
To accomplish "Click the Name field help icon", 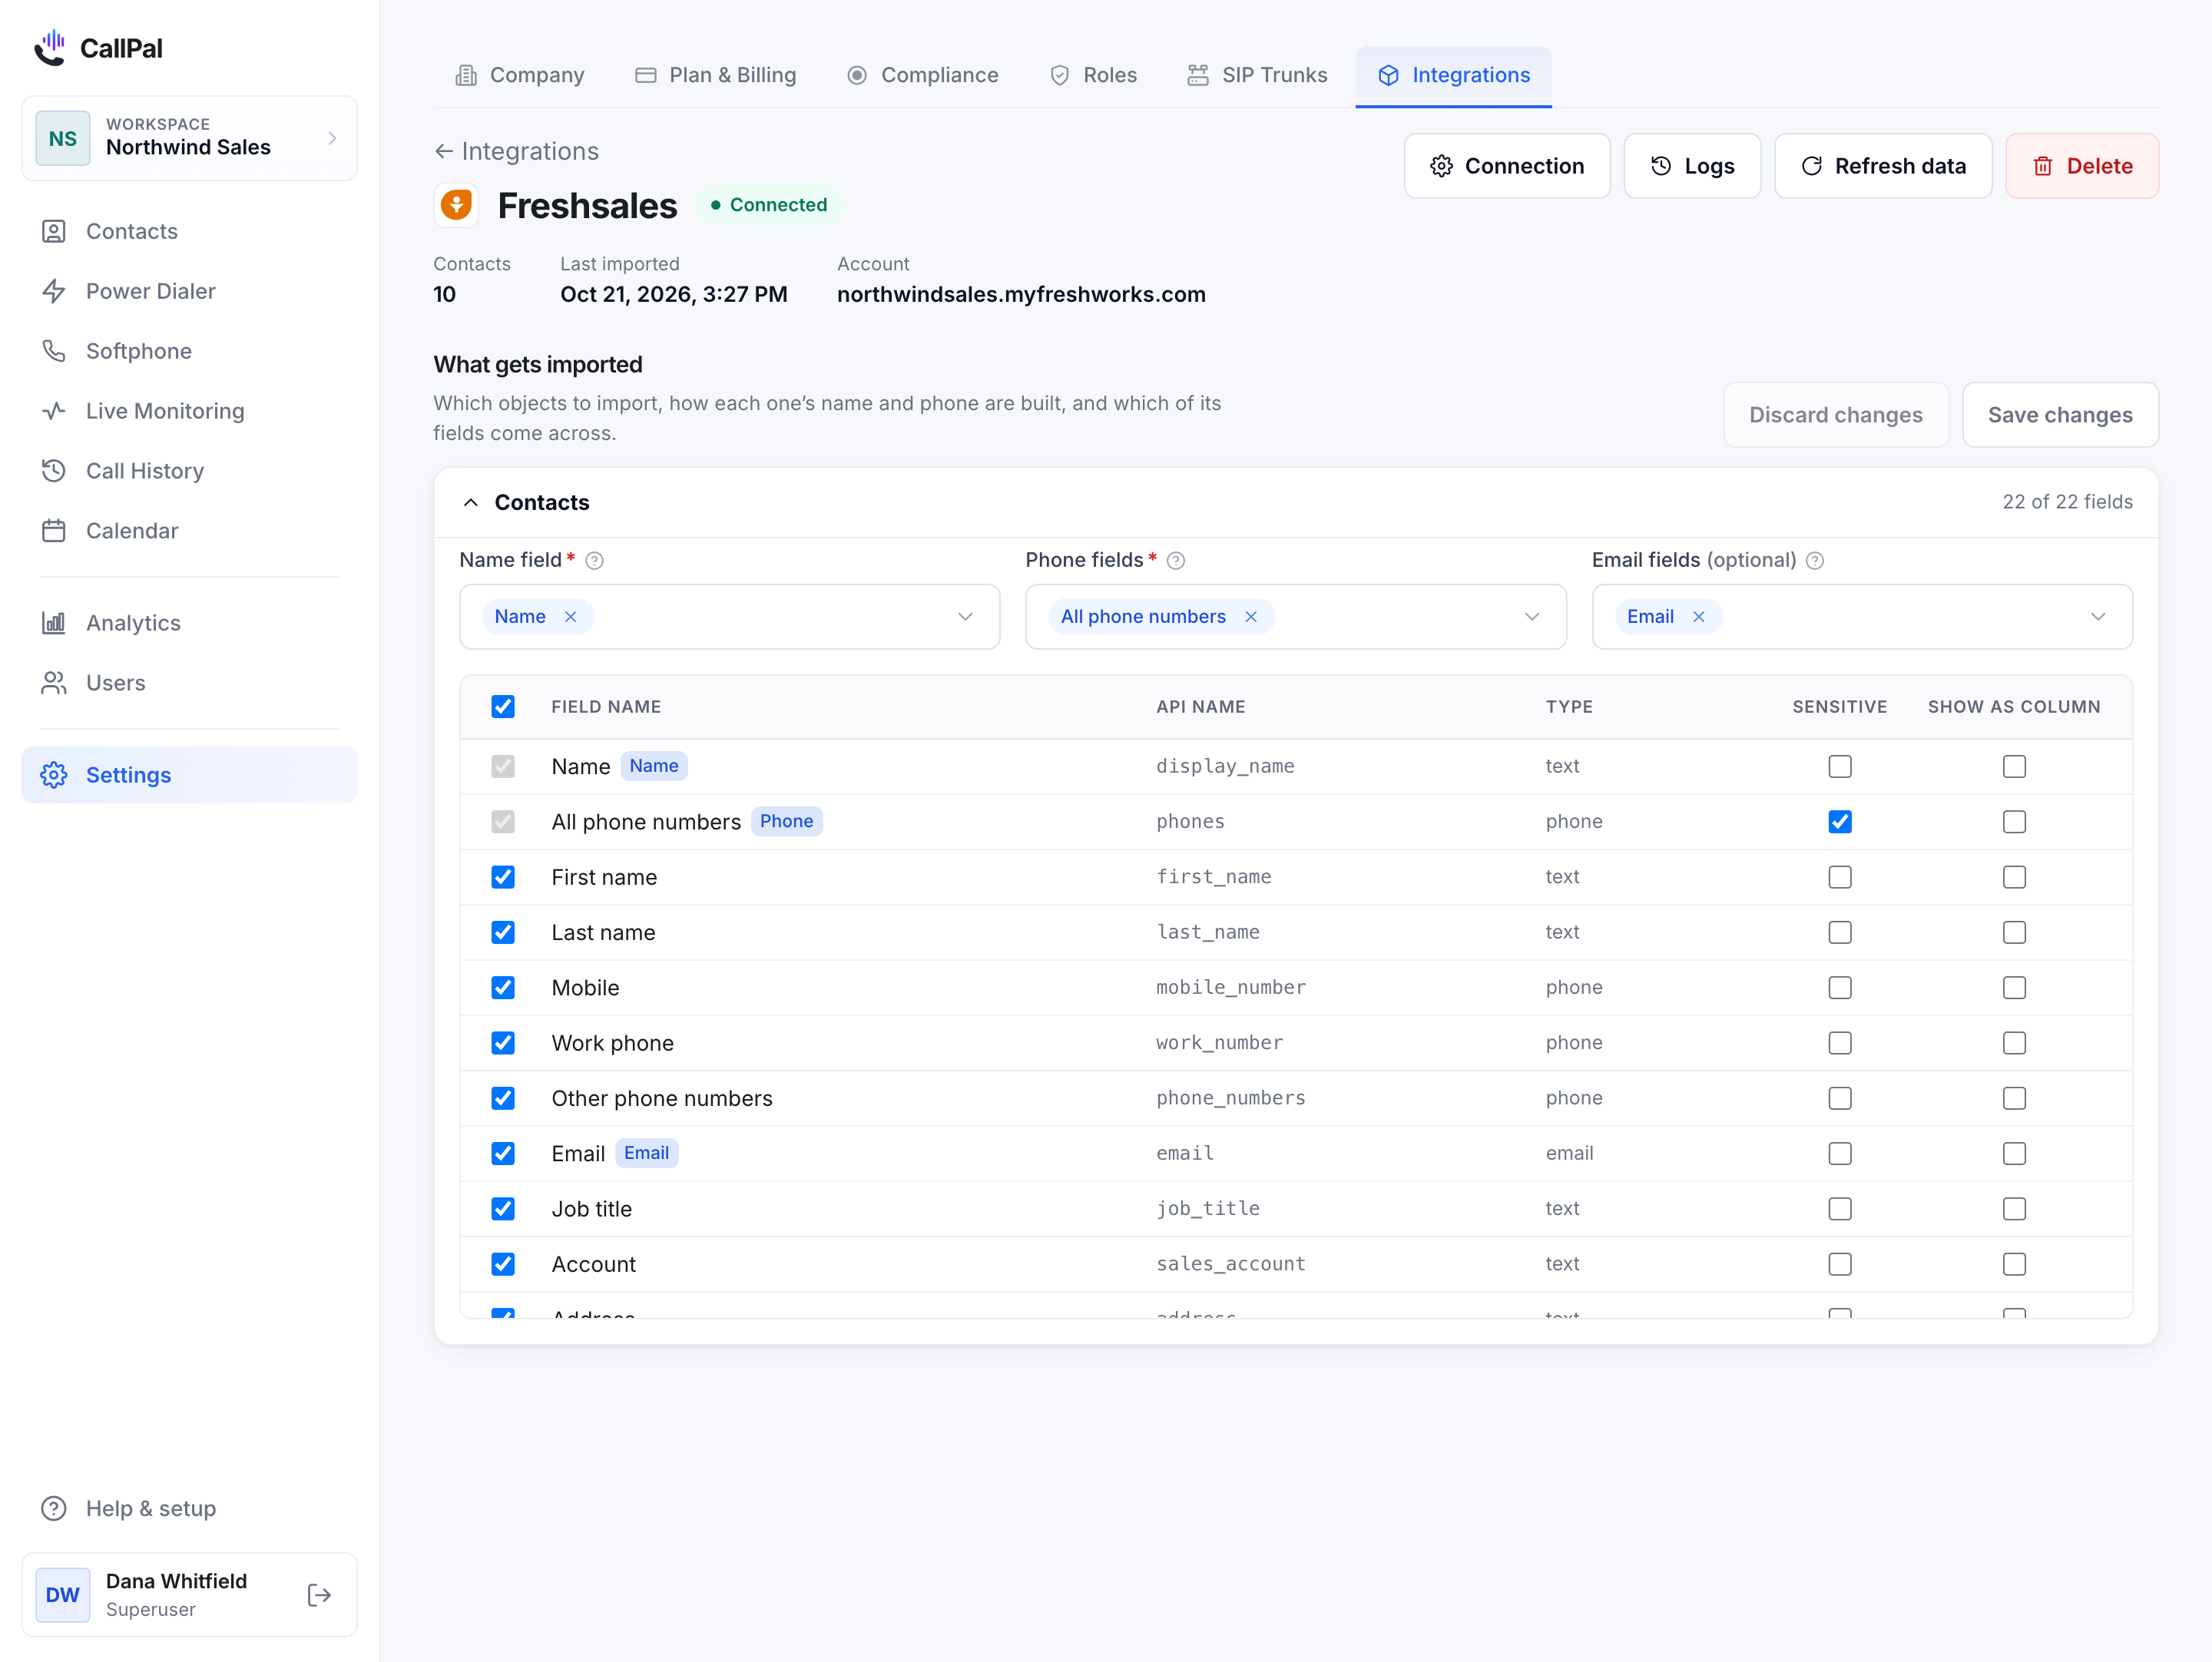I will [594, 561].
